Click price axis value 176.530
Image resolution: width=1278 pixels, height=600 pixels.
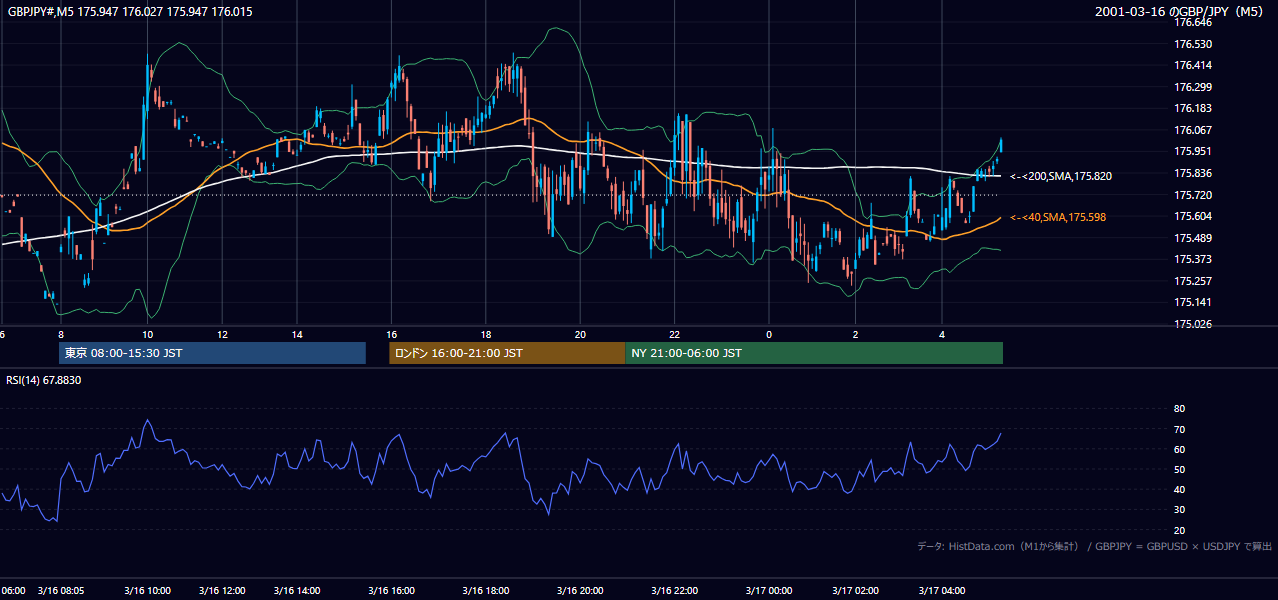pyautogui.click(x=1193, y=44)
